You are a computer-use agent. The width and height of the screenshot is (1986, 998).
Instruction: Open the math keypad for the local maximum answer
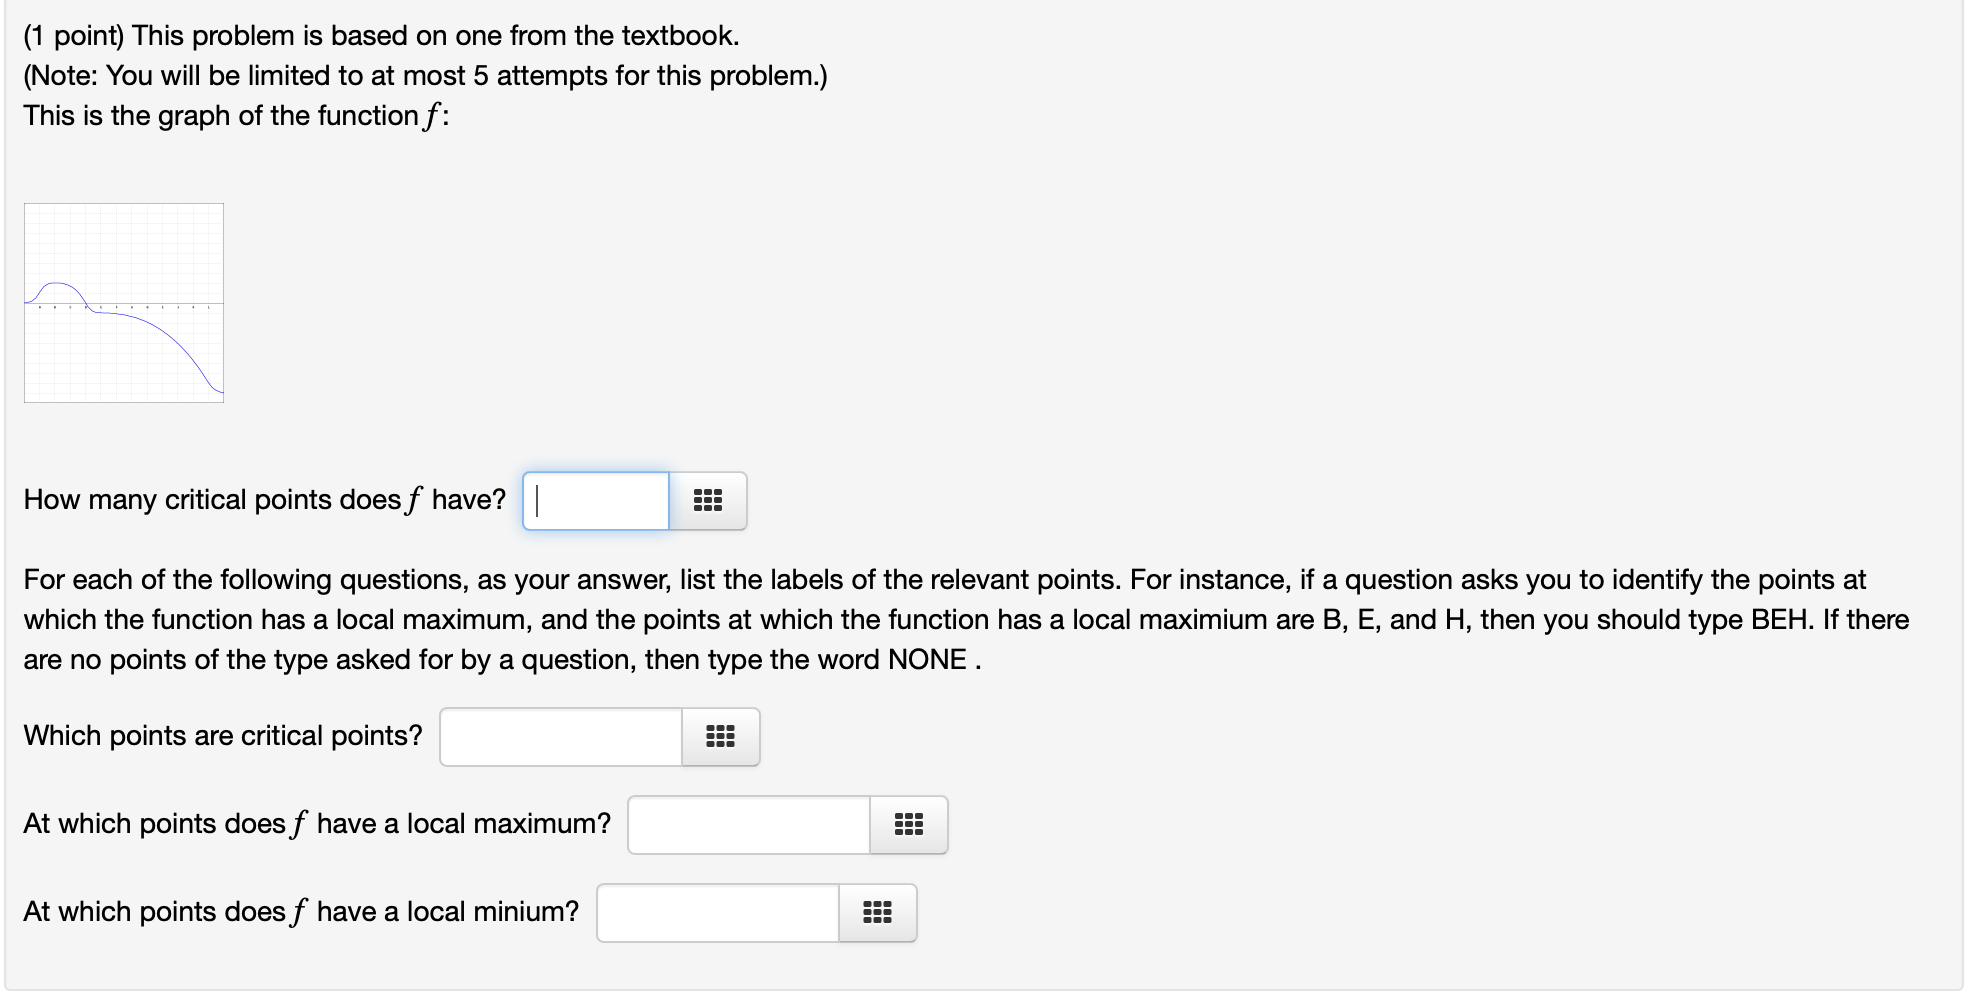(x=908, y=824)
